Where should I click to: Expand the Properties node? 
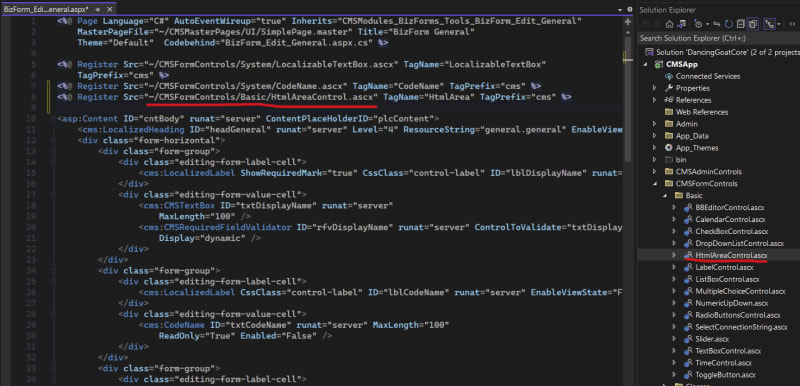655,88
